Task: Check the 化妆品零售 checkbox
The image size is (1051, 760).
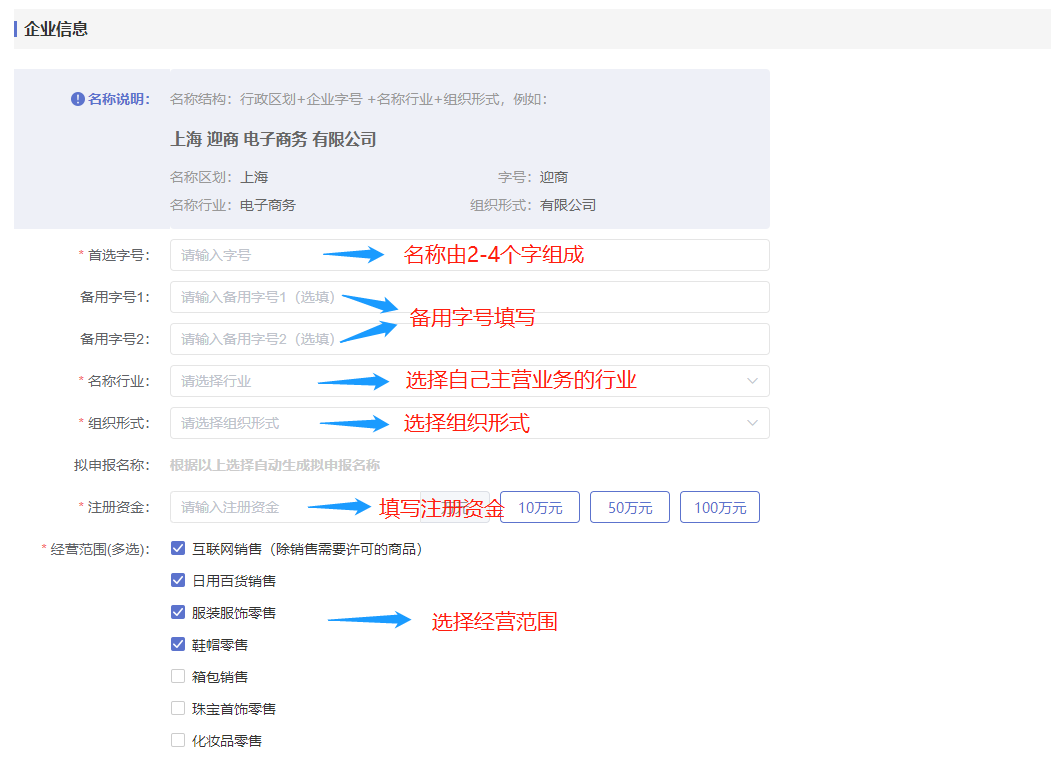Action: (178, 740)
